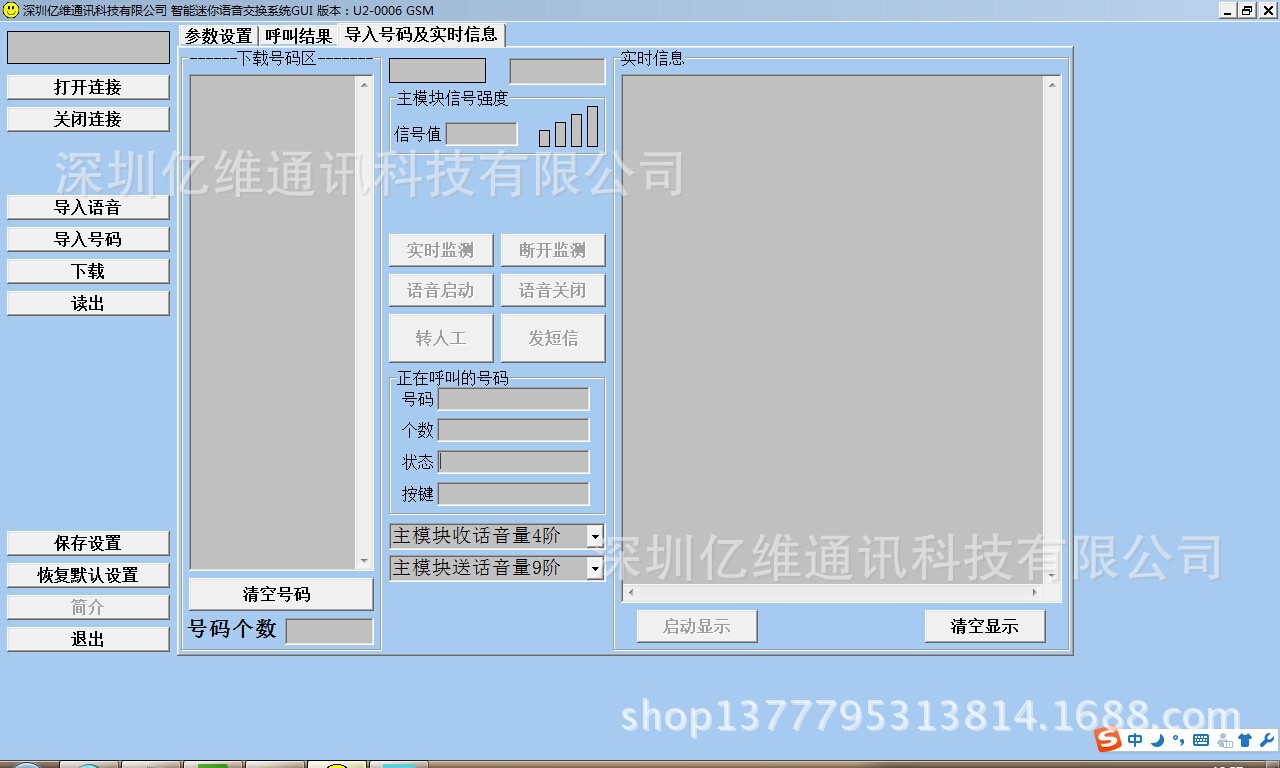
Task: Click the 断开监测 button
Action: pyautogui.click(x=553, y=250)
